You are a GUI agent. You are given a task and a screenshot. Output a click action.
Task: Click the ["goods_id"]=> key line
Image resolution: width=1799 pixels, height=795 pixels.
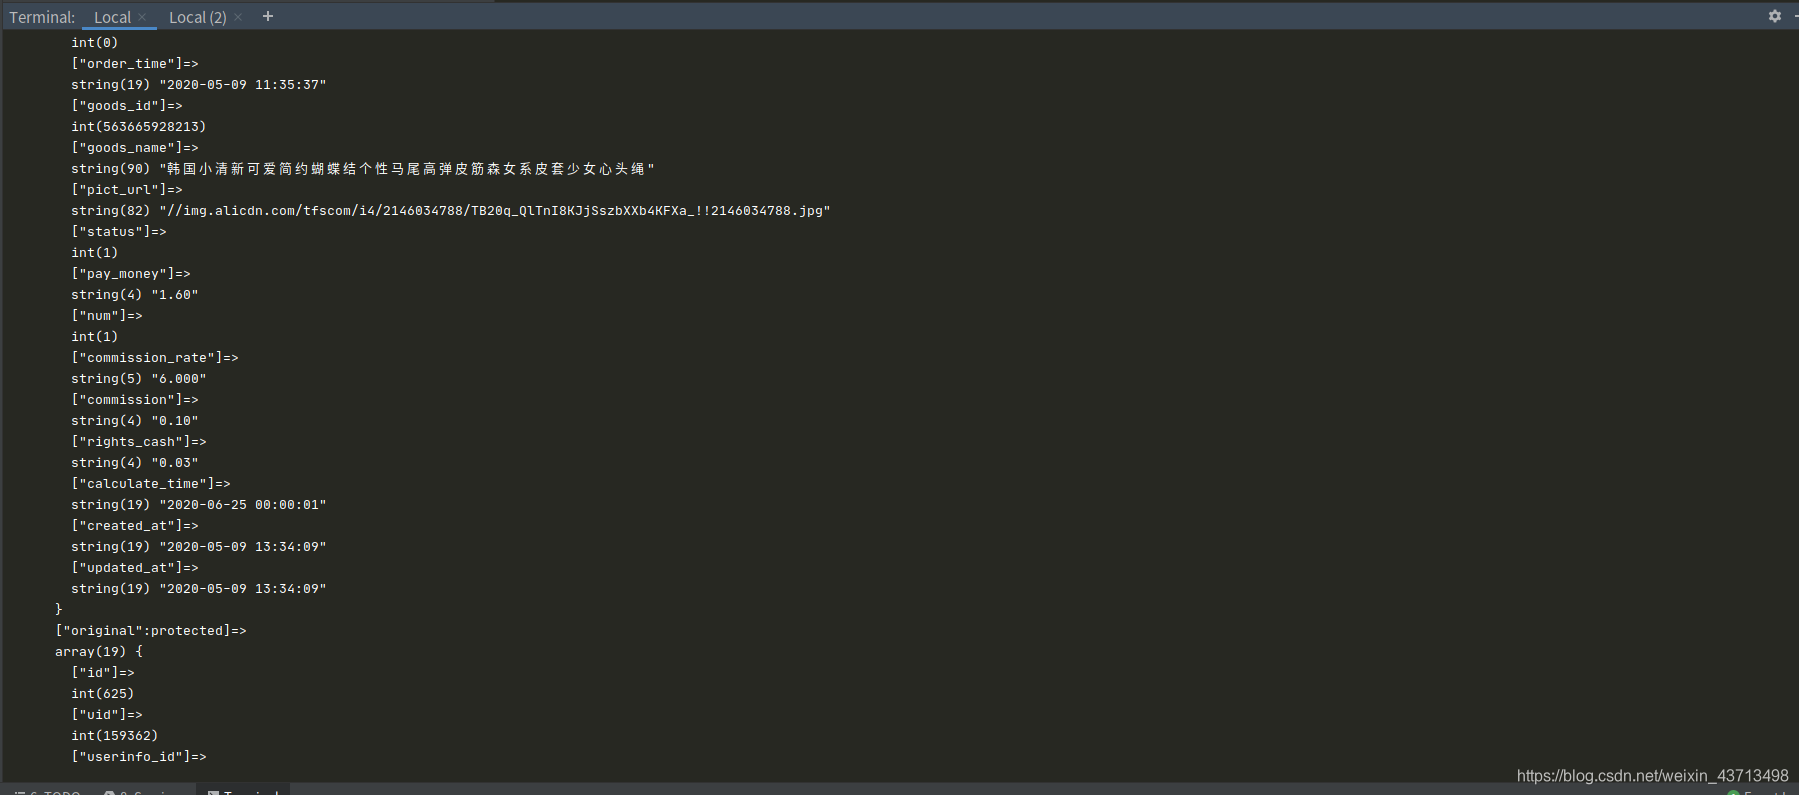coord(127,106)
